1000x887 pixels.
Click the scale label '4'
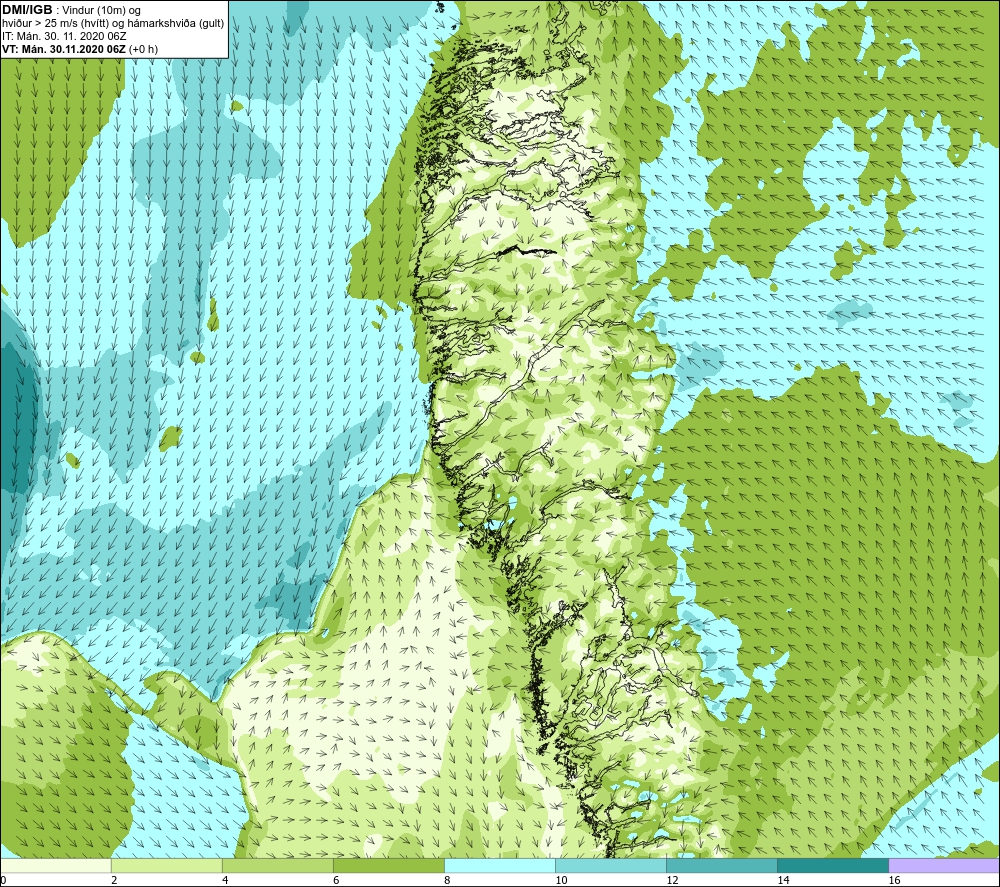tap(225, 881)
